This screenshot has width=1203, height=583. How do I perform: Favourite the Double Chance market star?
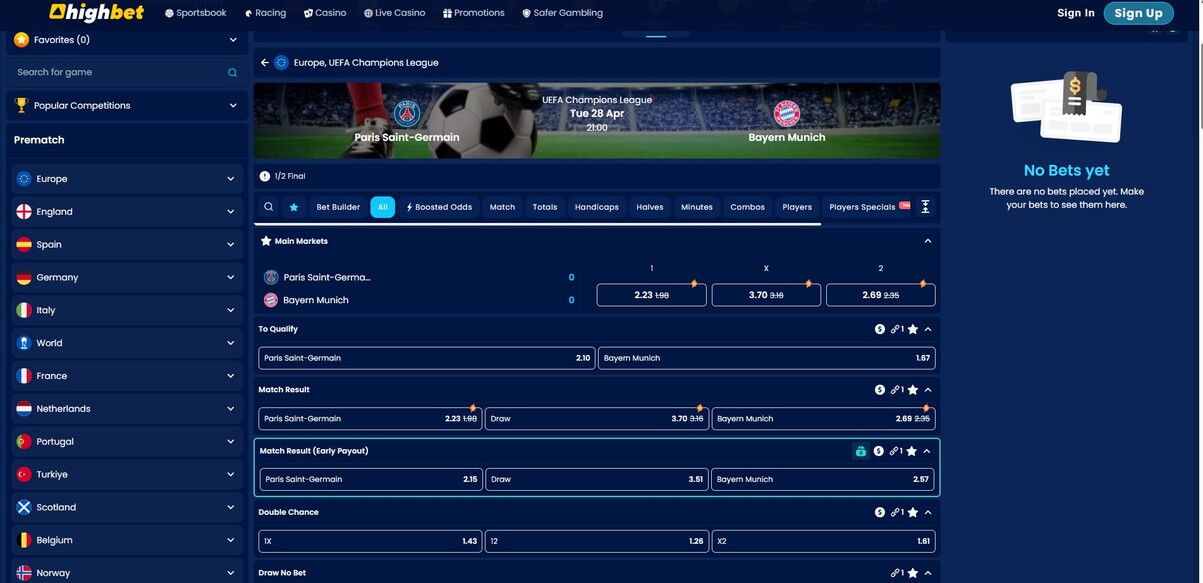(912, 512)
